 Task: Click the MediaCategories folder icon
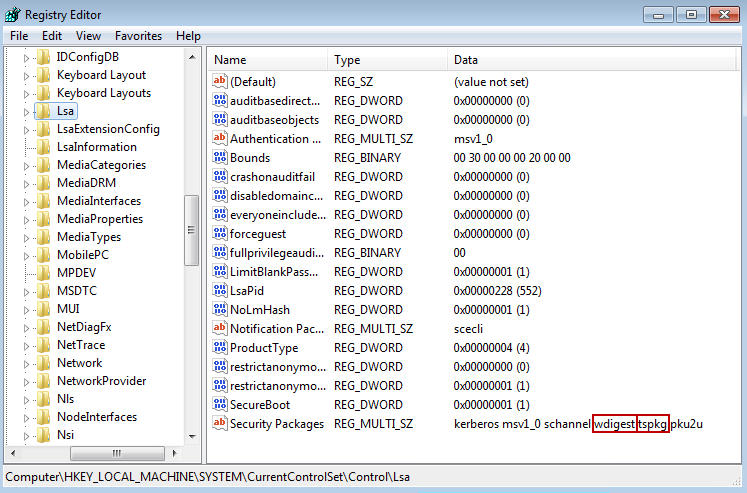coord(43,165)
